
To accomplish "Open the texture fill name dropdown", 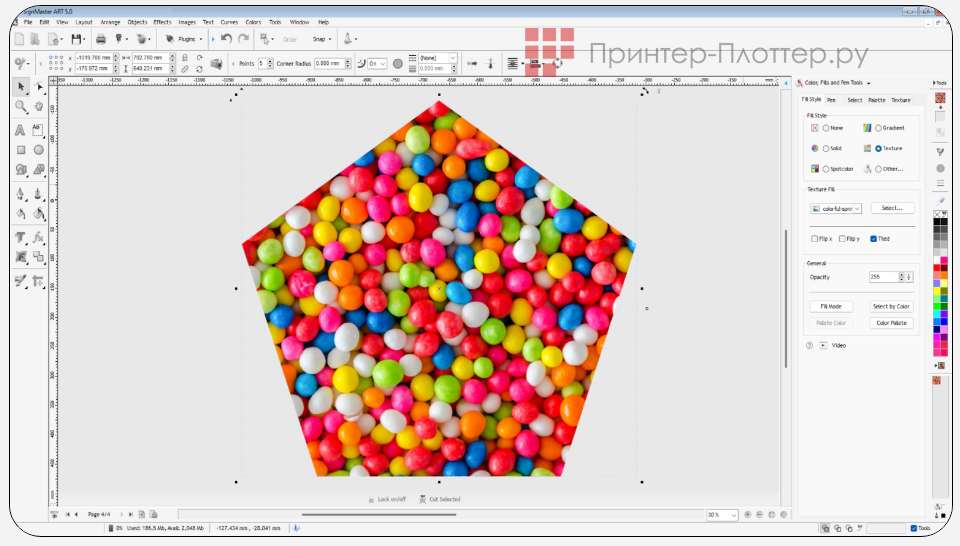I will 836,208.
